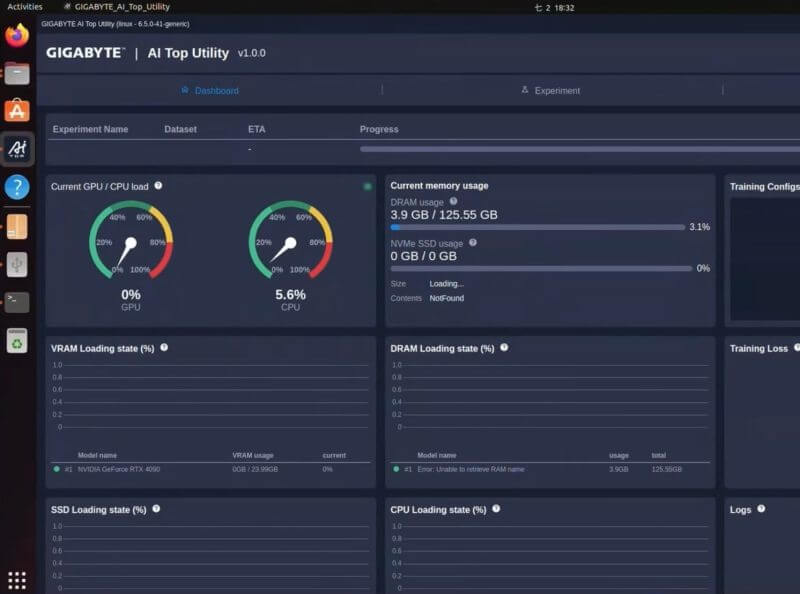Open the CPU Loading state help icon

point(496,509)
